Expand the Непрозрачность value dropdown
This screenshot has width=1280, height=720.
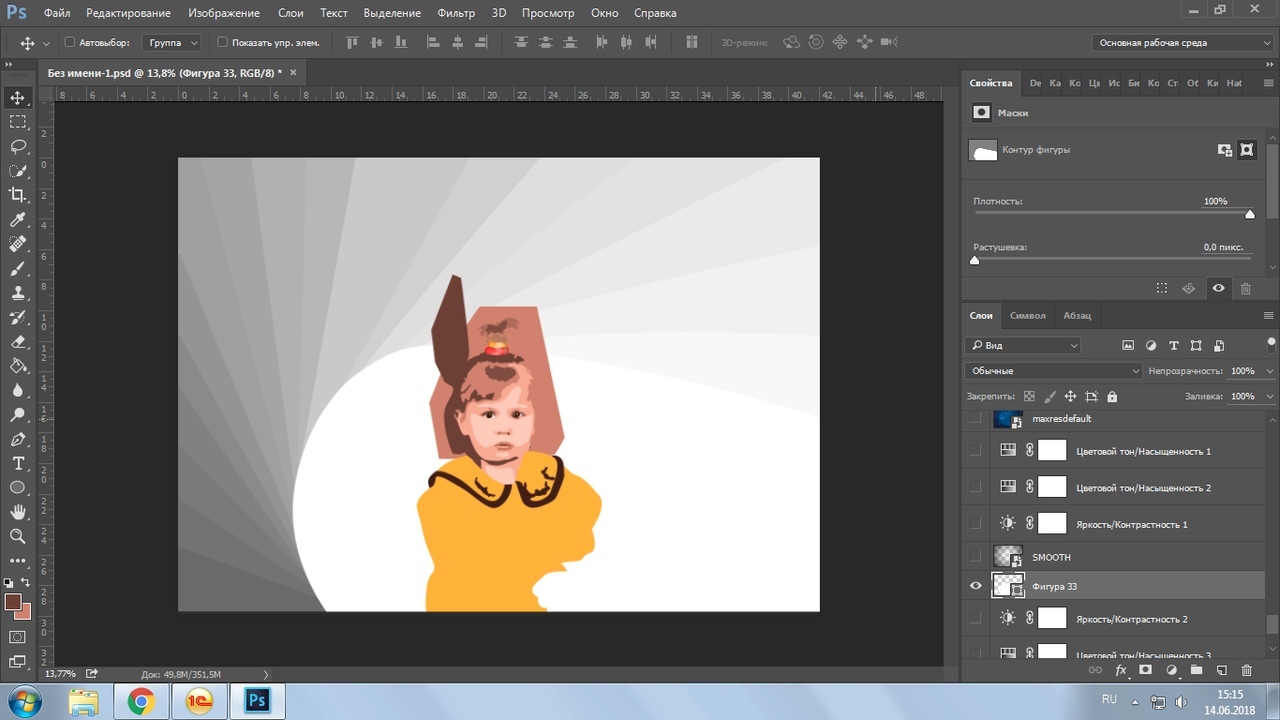point(1269,371)
